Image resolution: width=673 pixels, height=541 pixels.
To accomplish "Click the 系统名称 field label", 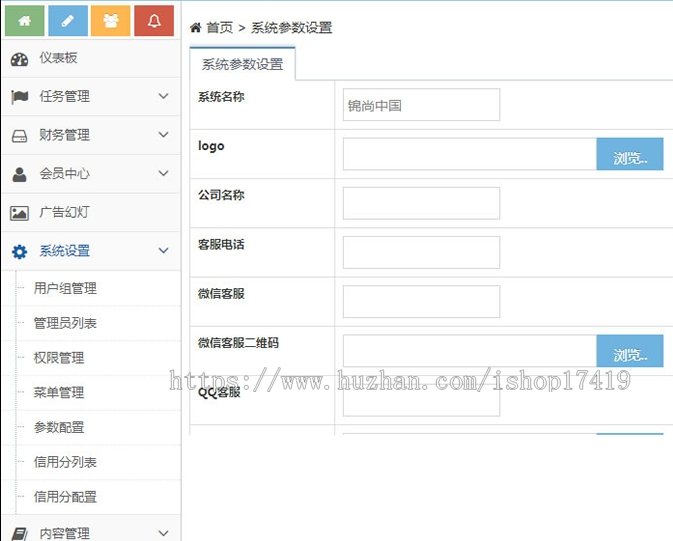I will click(x=221, y=97).
